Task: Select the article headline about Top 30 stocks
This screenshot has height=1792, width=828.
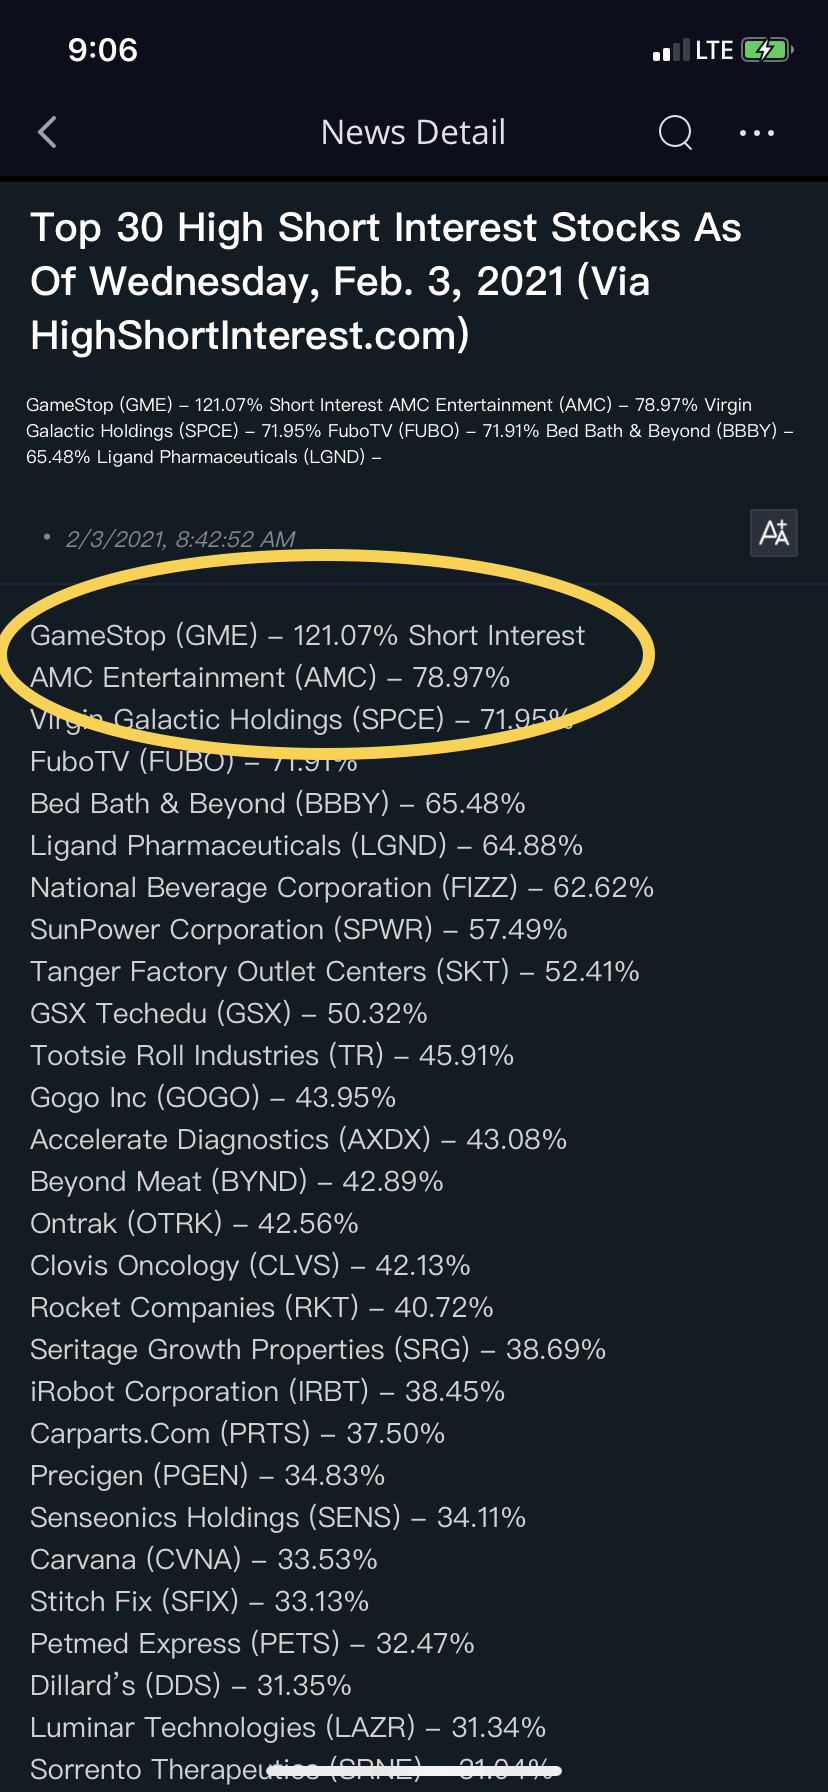Action: click(x=386, y=282)
